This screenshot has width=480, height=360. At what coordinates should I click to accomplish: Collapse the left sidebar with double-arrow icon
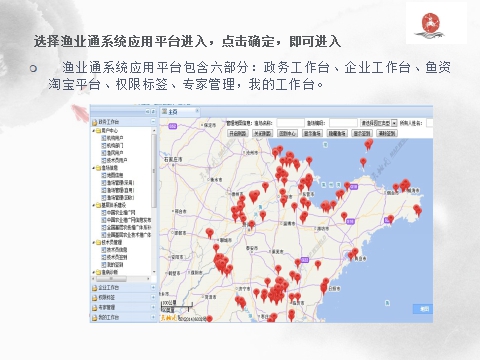pos(147,112)
